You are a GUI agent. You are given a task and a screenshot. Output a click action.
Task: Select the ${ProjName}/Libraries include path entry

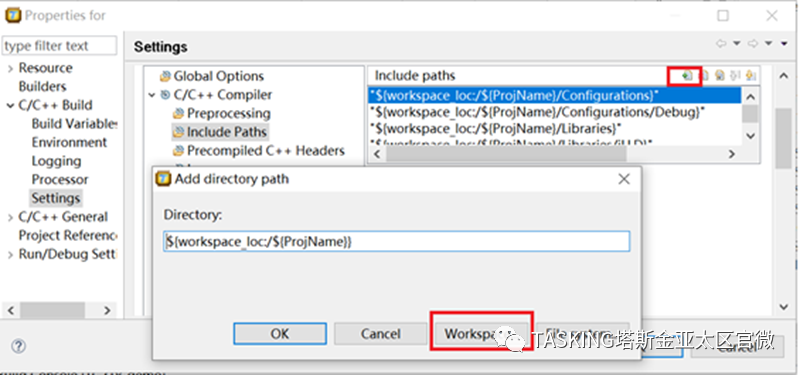[x=555, y=128]
